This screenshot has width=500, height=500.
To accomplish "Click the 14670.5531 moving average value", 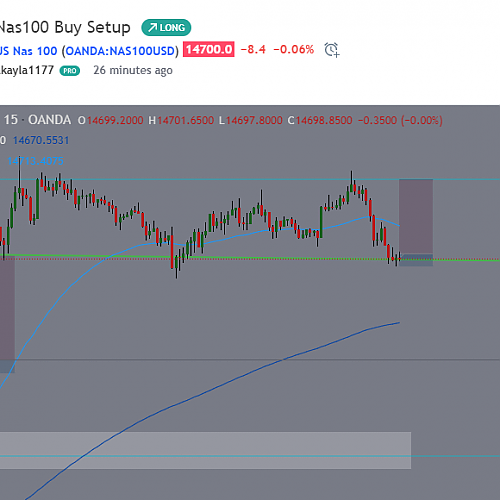I will click(41, 140).
